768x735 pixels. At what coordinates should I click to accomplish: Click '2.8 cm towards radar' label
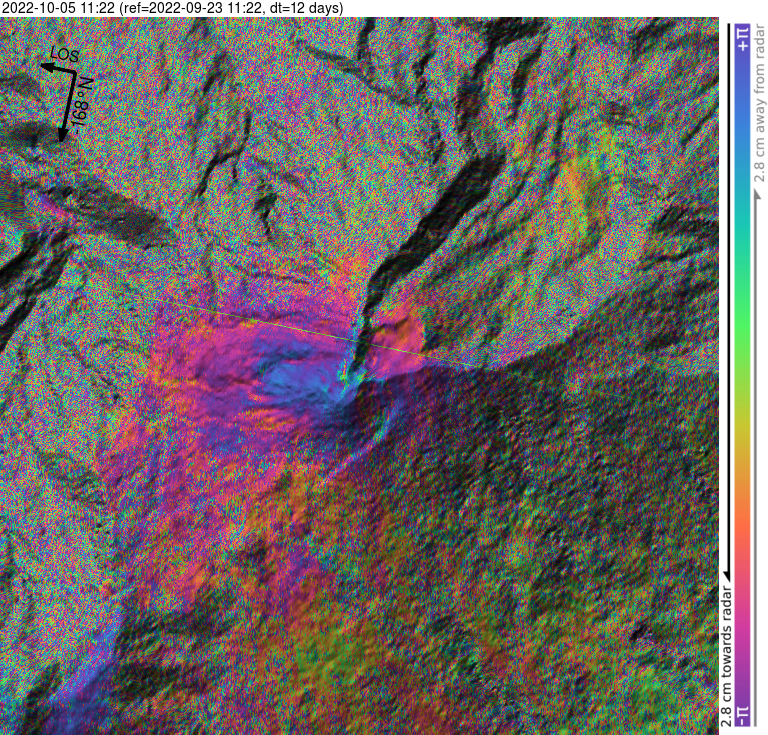pos(727,656)
